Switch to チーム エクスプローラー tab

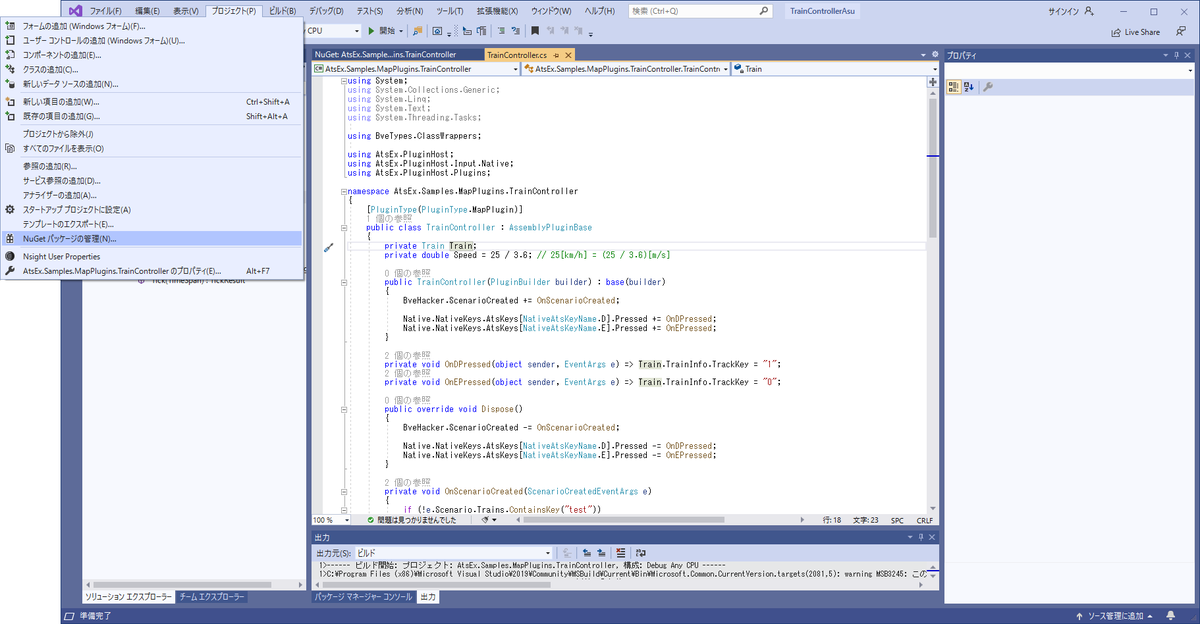[x=211, y=596]
